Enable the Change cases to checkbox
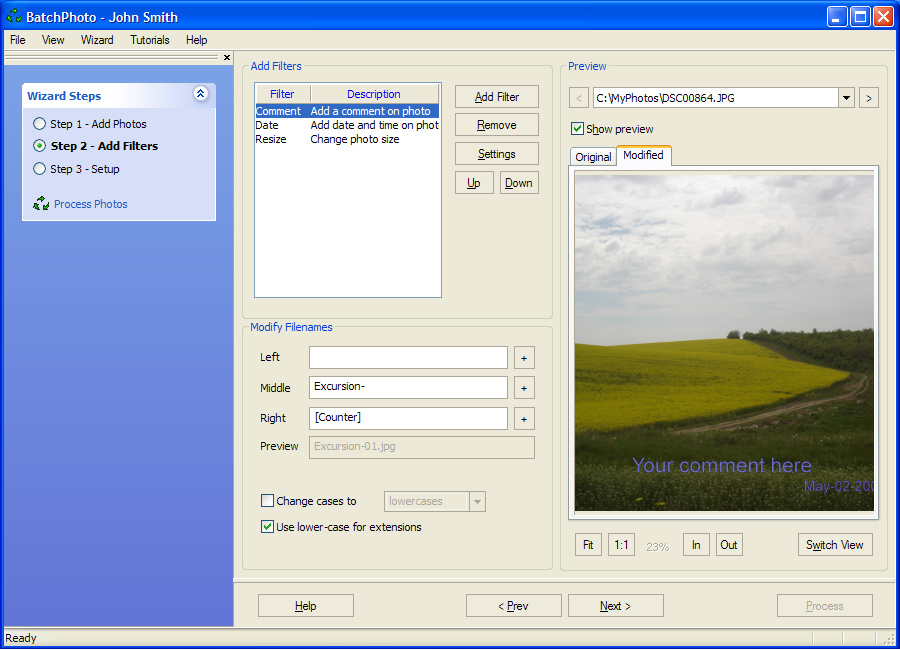 [x=267, y=501]
